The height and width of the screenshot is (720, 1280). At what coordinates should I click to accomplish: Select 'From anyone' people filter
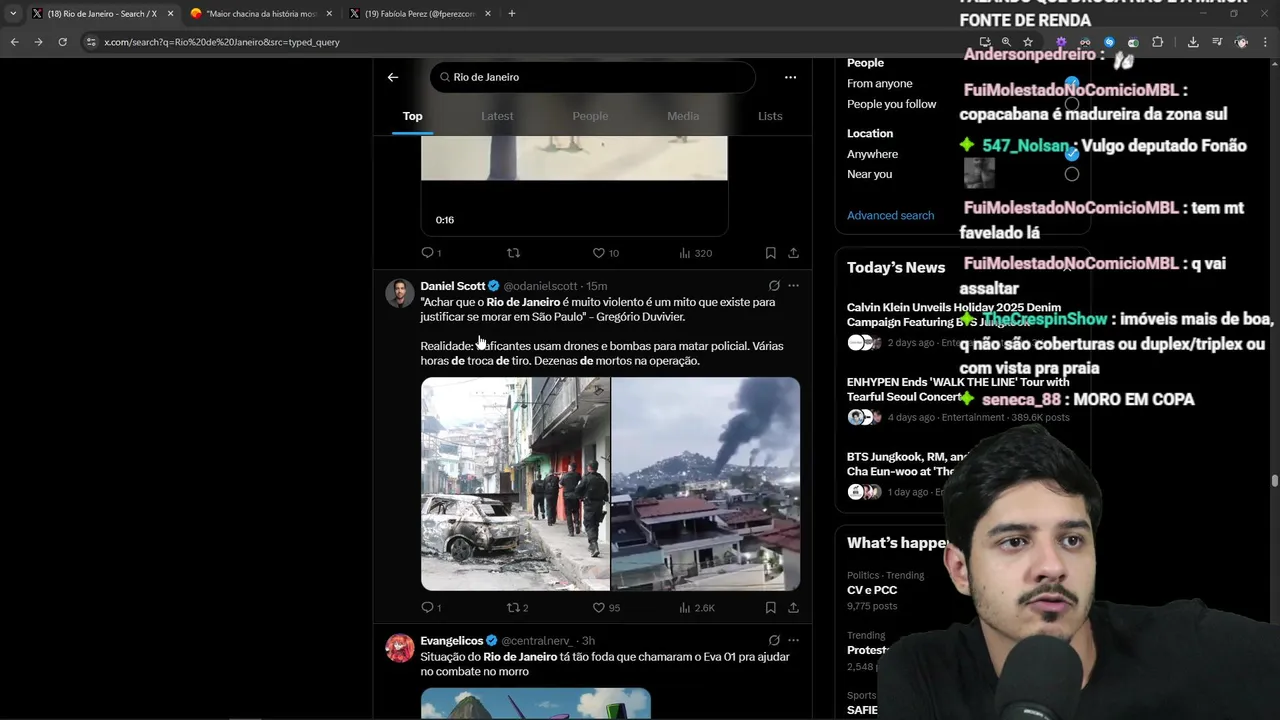[x=1072, y=84]
